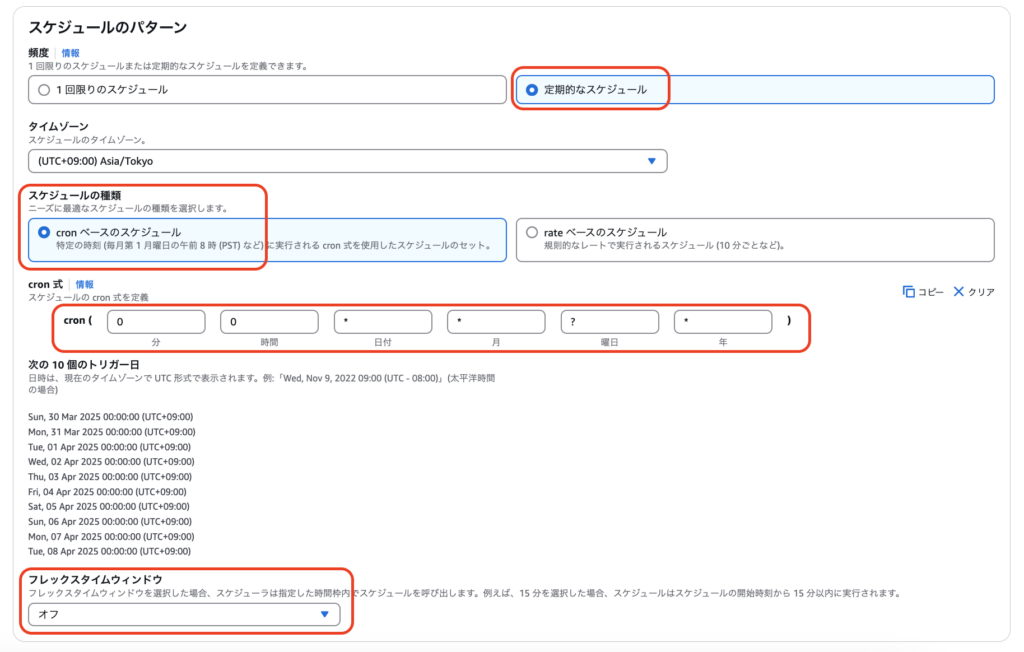This screenshot has width=1024, height=652.
Task: Click the 年 (year) cron input field
Action: point(723,322)
